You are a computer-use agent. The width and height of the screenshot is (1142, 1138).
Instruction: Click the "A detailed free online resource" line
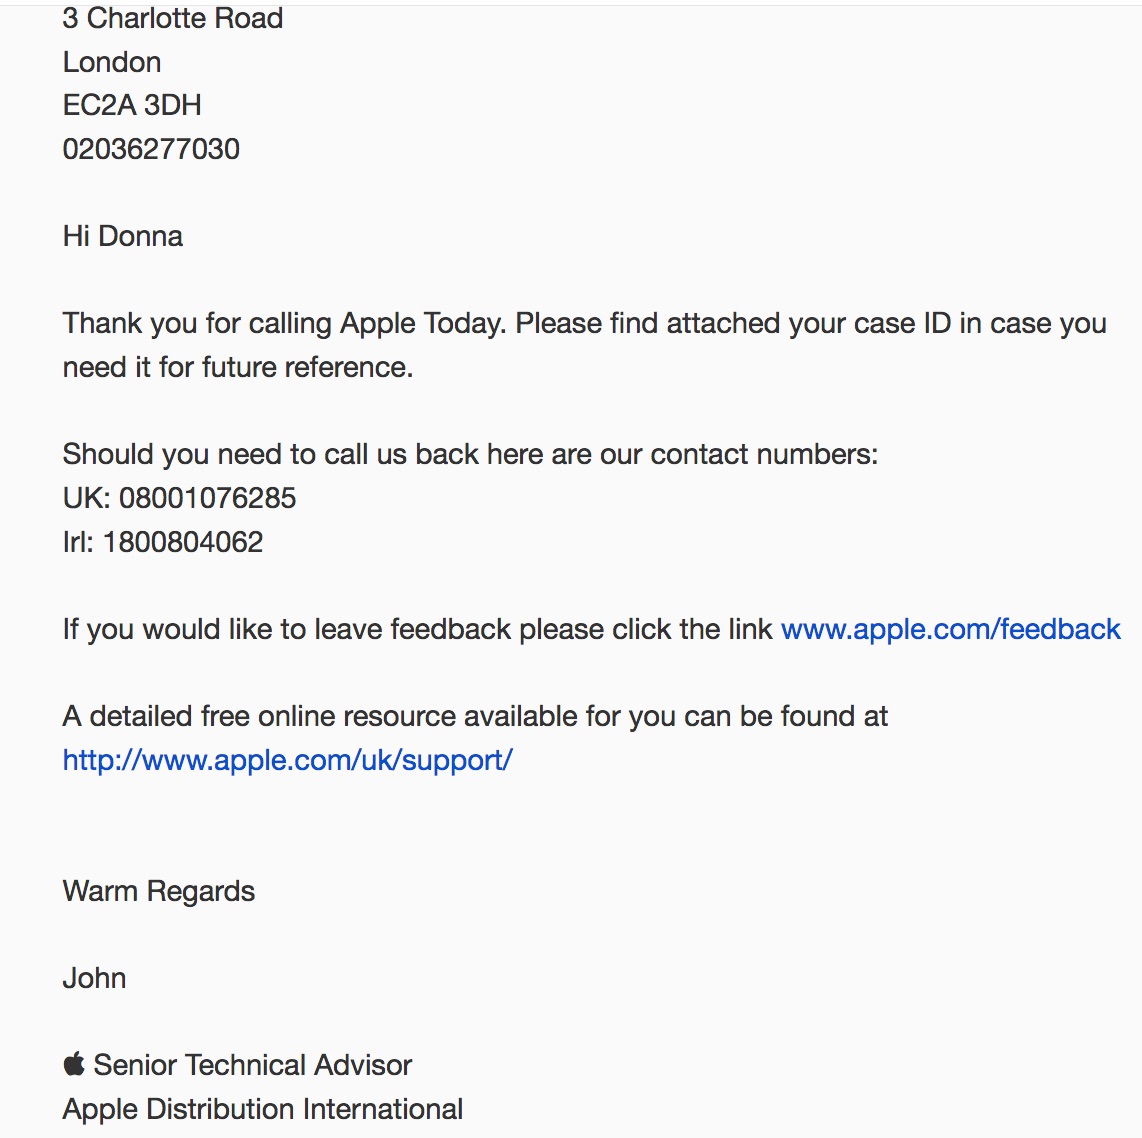475,716
